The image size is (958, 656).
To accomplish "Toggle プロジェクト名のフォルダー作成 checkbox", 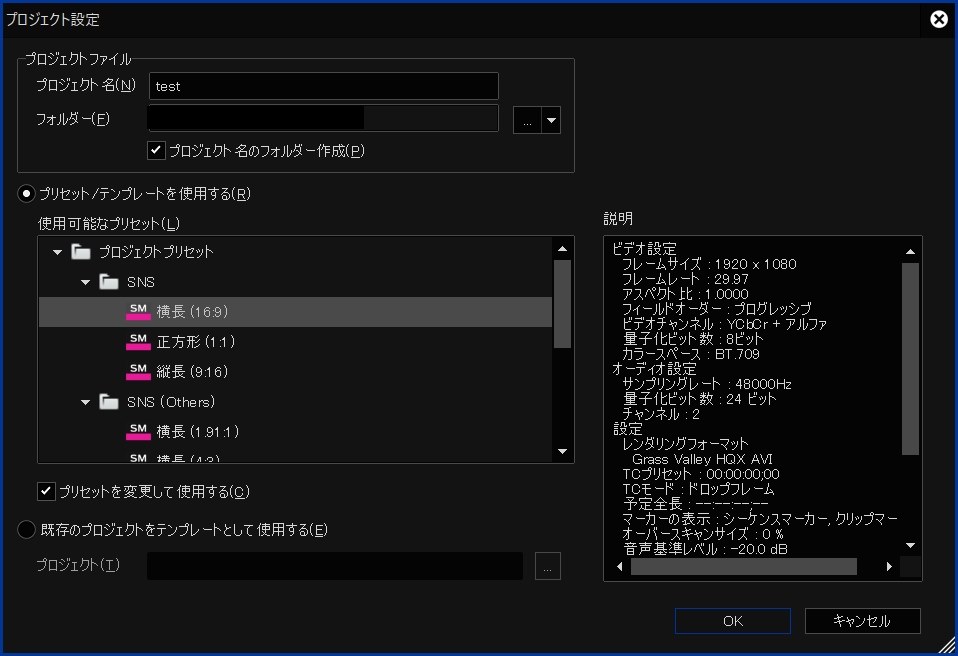I will click(x=156, y=150).
